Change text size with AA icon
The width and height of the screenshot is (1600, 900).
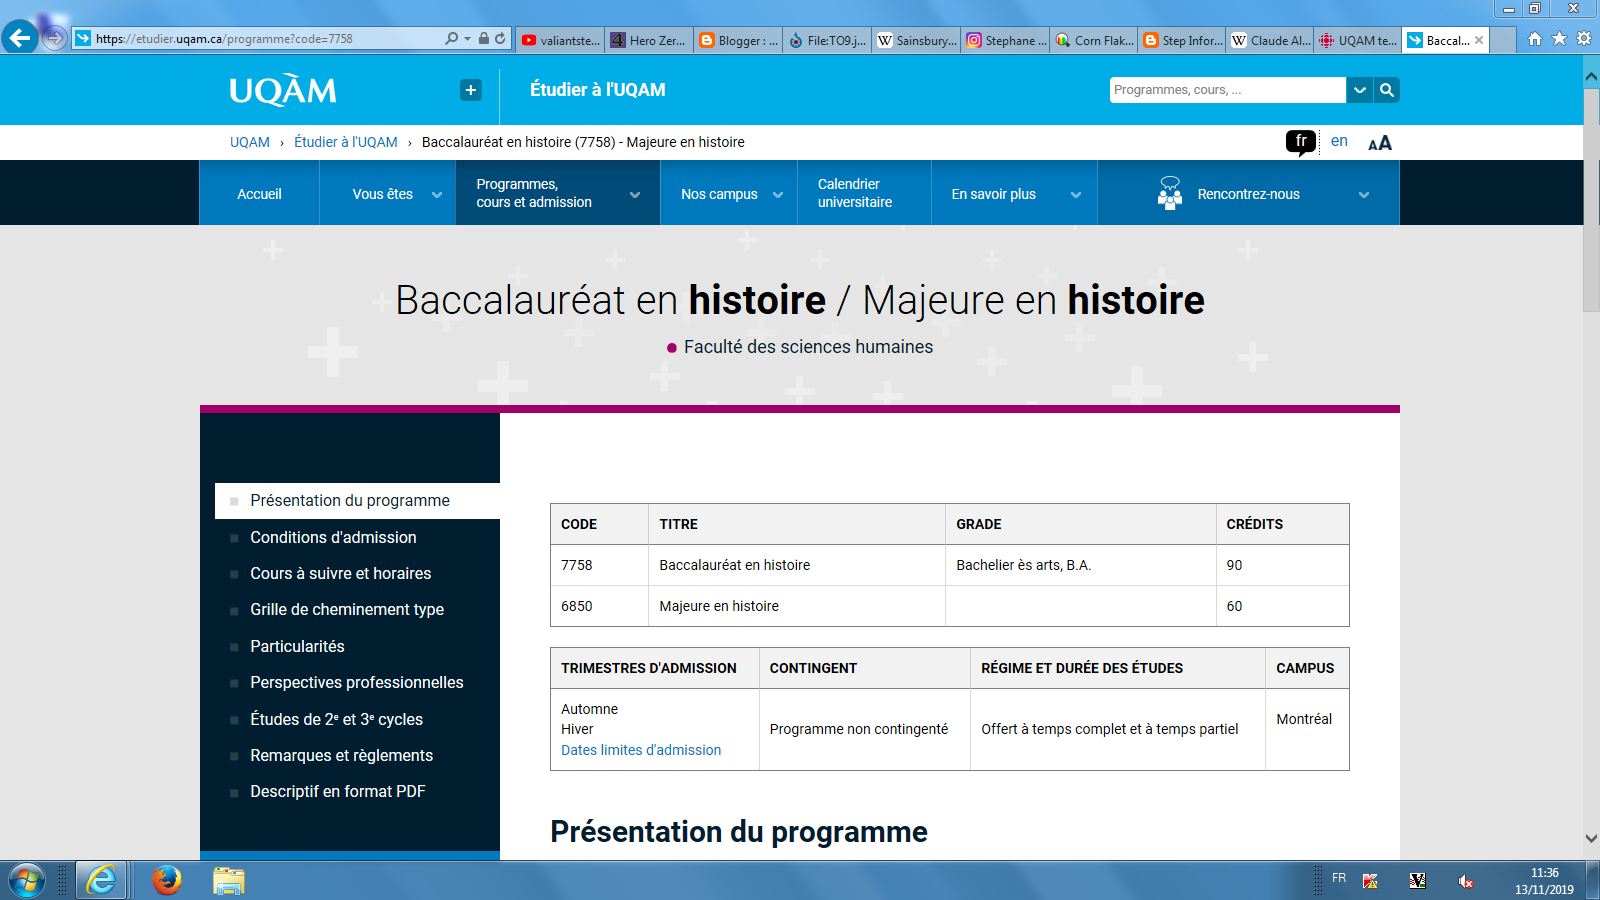click(x=1380, y=143)
